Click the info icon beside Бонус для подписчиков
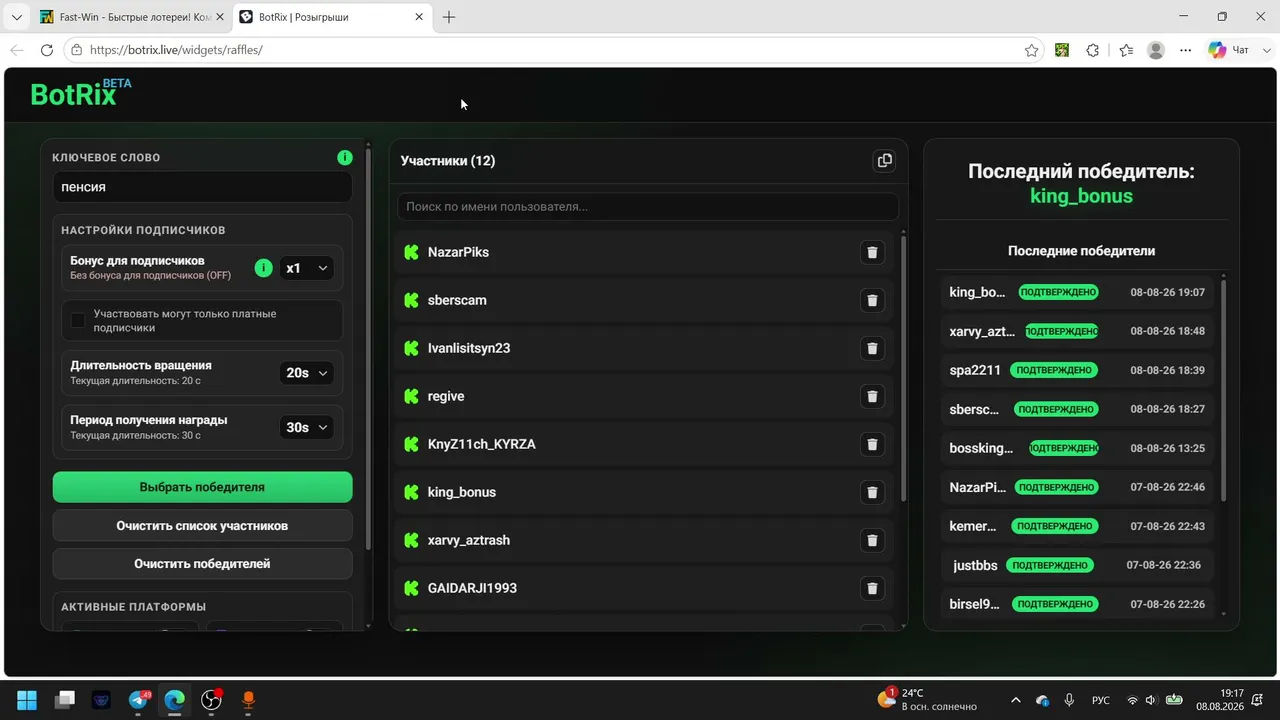This screenshot has width=1280, height=720. tap(263, 268)
